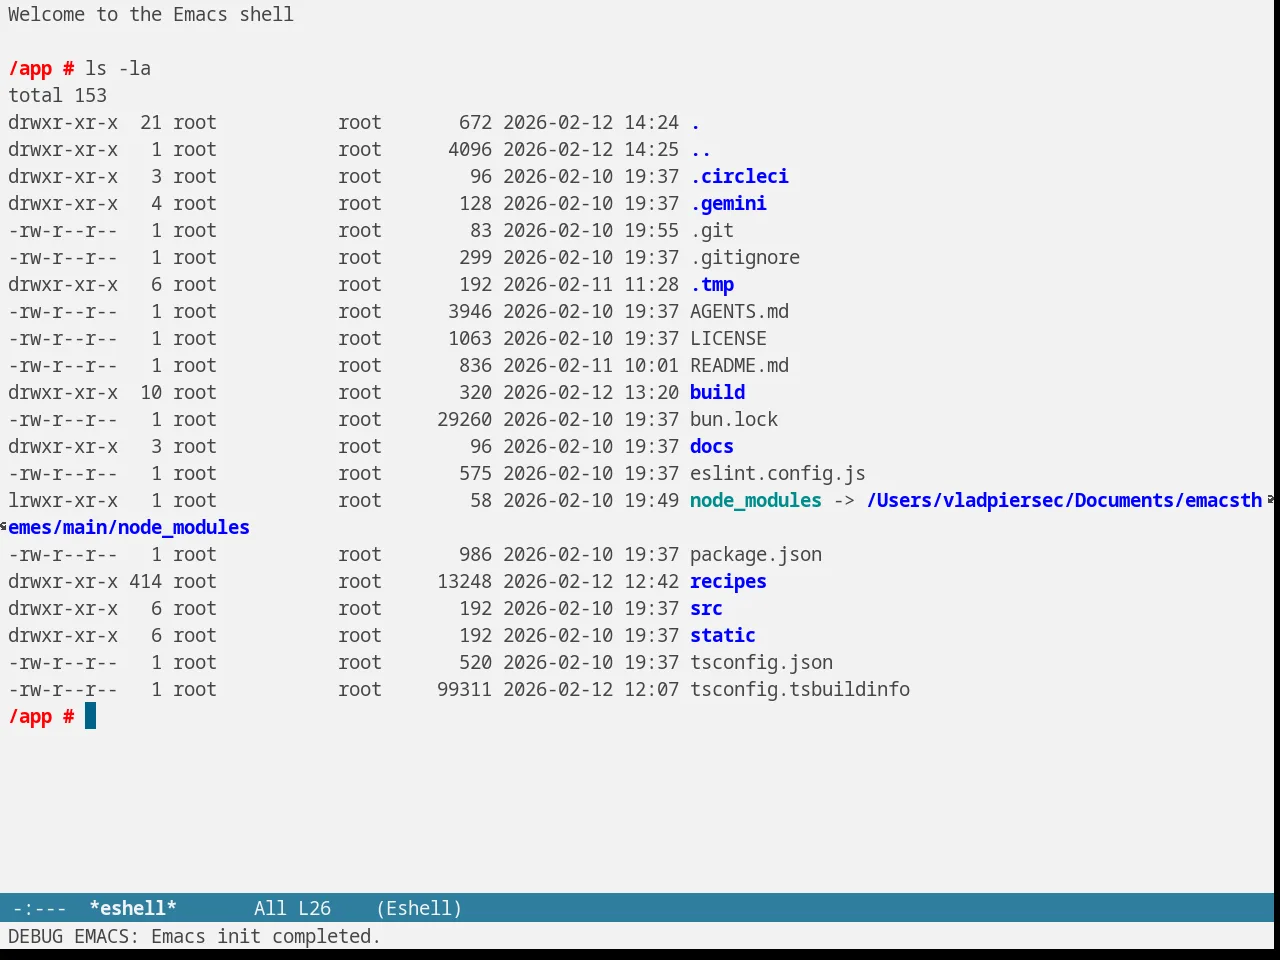
Task: Click the (Eshell) major mode indicator
Action: point(419,908)
